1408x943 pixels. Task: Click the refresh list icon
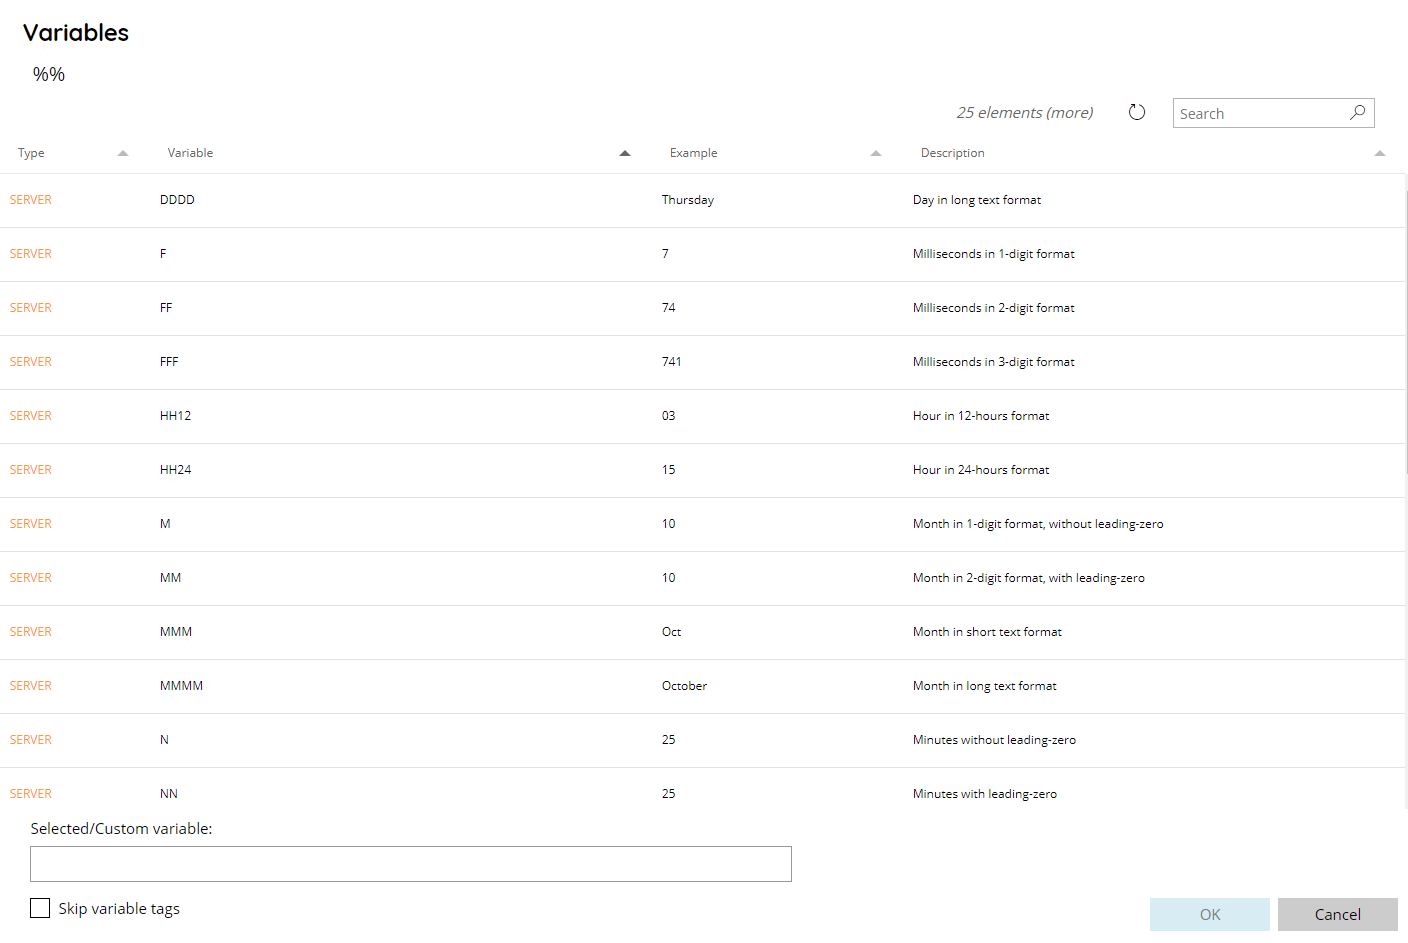click(x=1137, y=112)
